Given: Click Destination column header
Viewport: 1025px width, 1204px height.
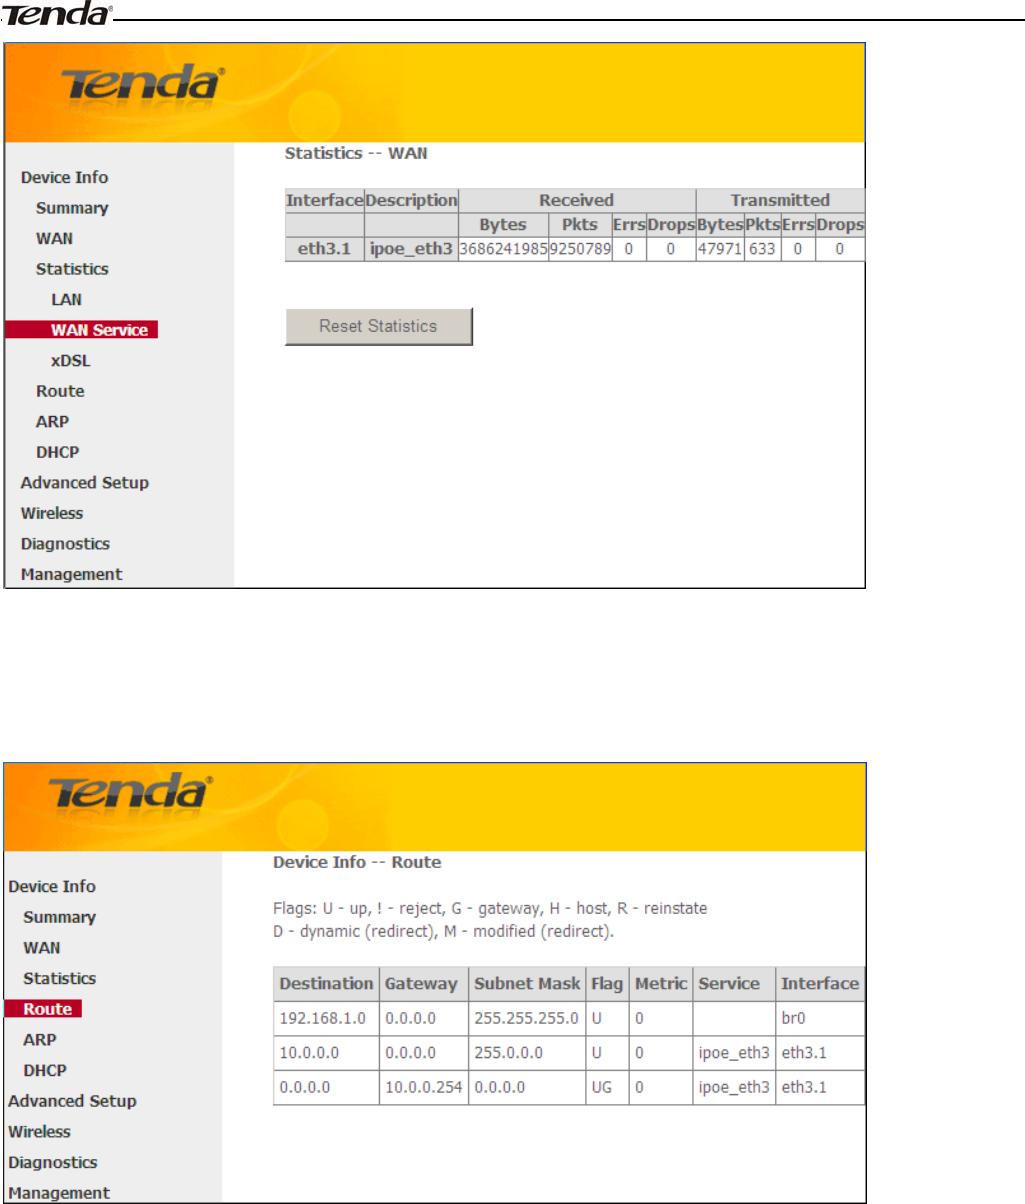Looking at the screenshot, I should click(x=326, y=983).
